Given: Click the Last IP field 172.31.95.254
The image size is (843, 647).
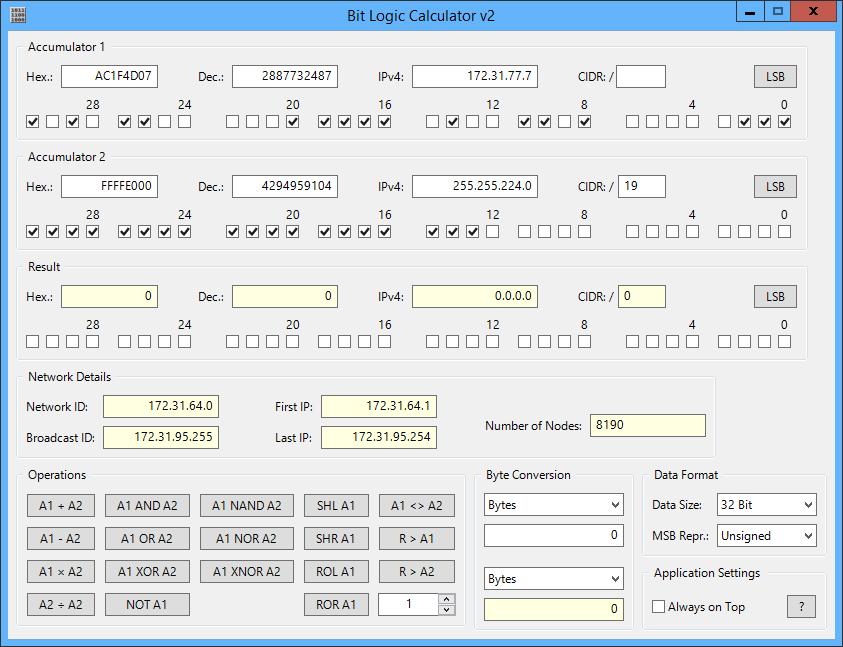Looking at the screenshot, I should 379,437.
